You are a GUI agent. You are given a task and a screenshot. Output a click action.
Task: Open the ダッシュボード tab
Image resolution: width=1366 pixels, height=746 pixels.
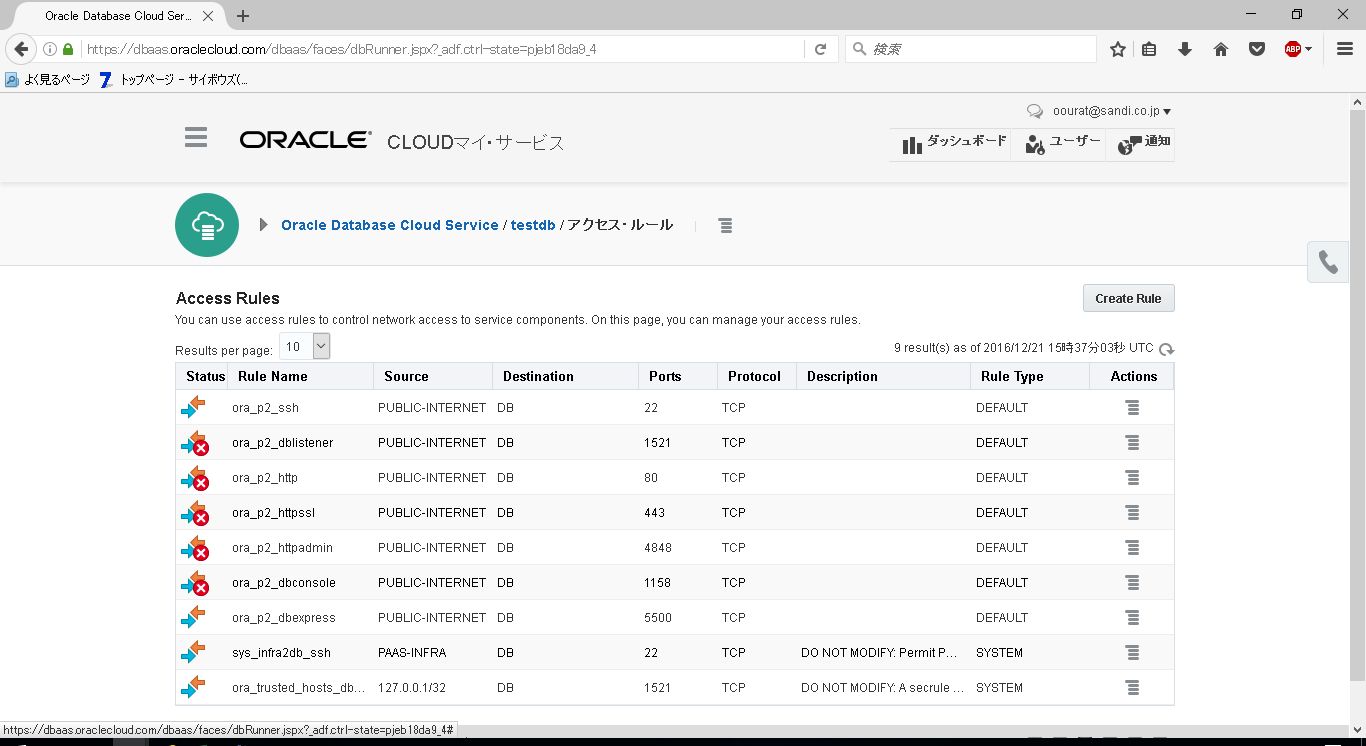pos(953,144)
